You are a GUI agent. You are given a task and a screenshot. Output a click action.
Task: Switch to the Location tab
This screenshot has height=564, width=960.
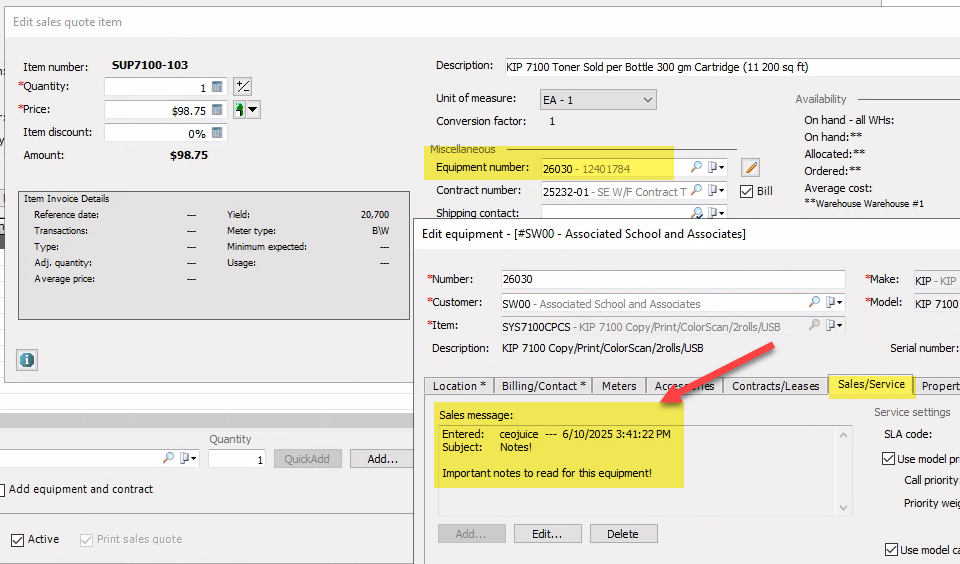click(459, 386)
